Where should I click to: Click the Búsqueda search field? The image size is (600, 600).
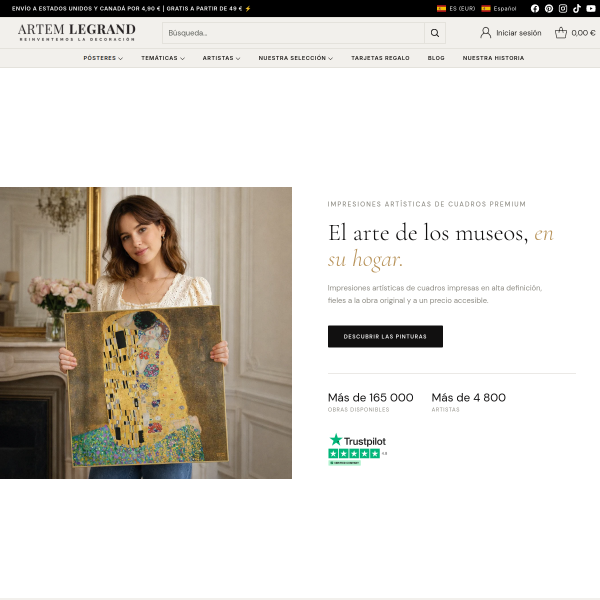tap(293, 33)
